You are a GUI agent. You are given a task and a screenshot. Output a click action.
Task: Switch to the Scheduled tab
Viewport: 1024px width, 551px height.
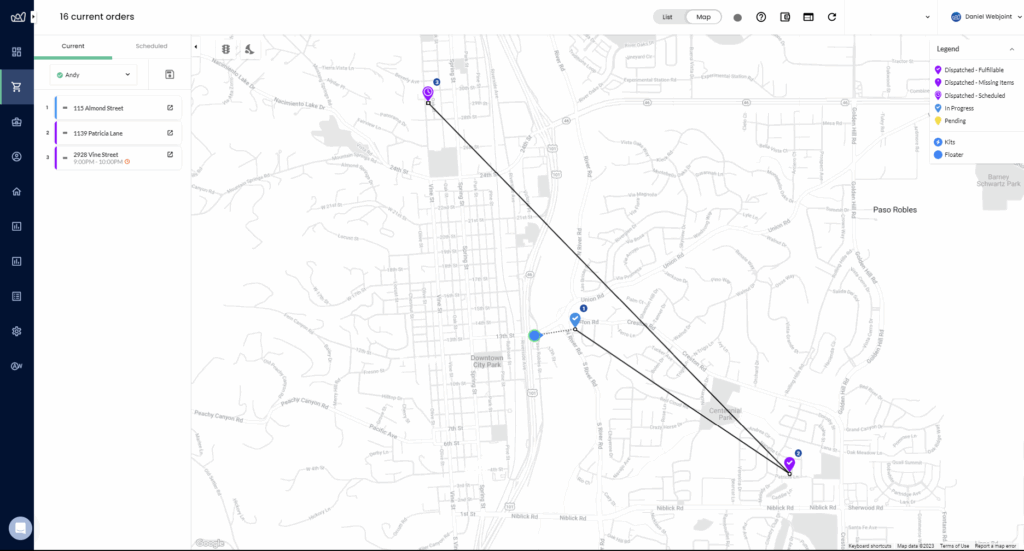coord(151,46)
